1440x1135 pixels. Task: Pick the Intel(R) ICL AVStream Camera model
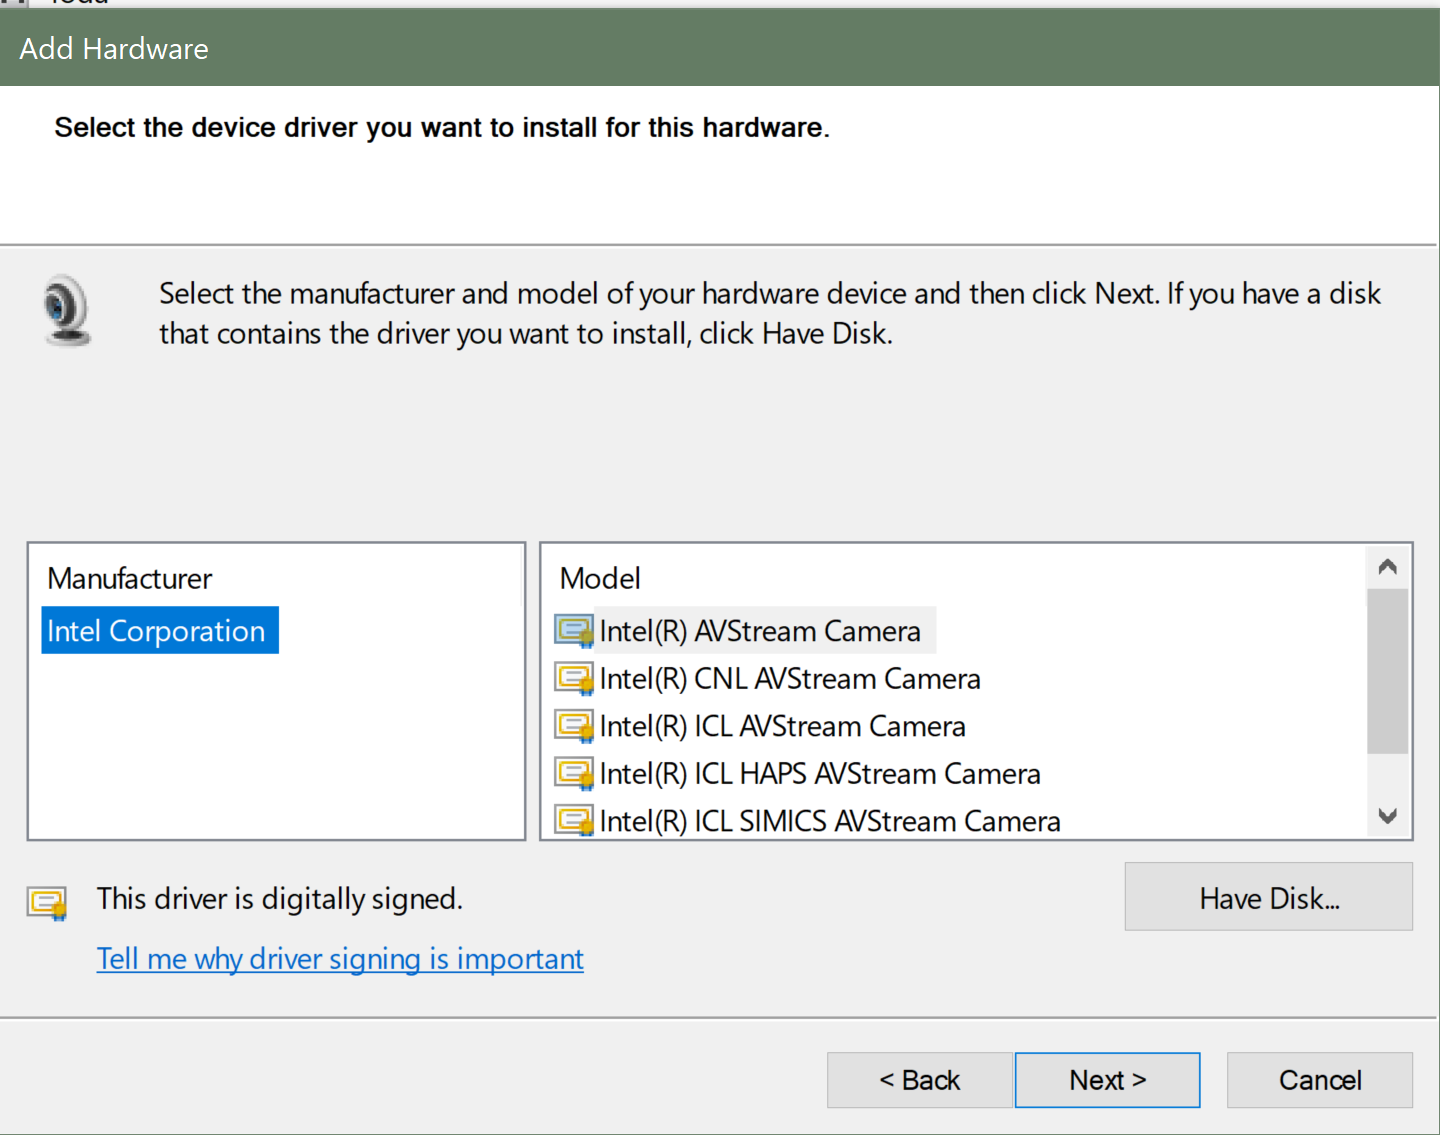(x=782, y=726)
